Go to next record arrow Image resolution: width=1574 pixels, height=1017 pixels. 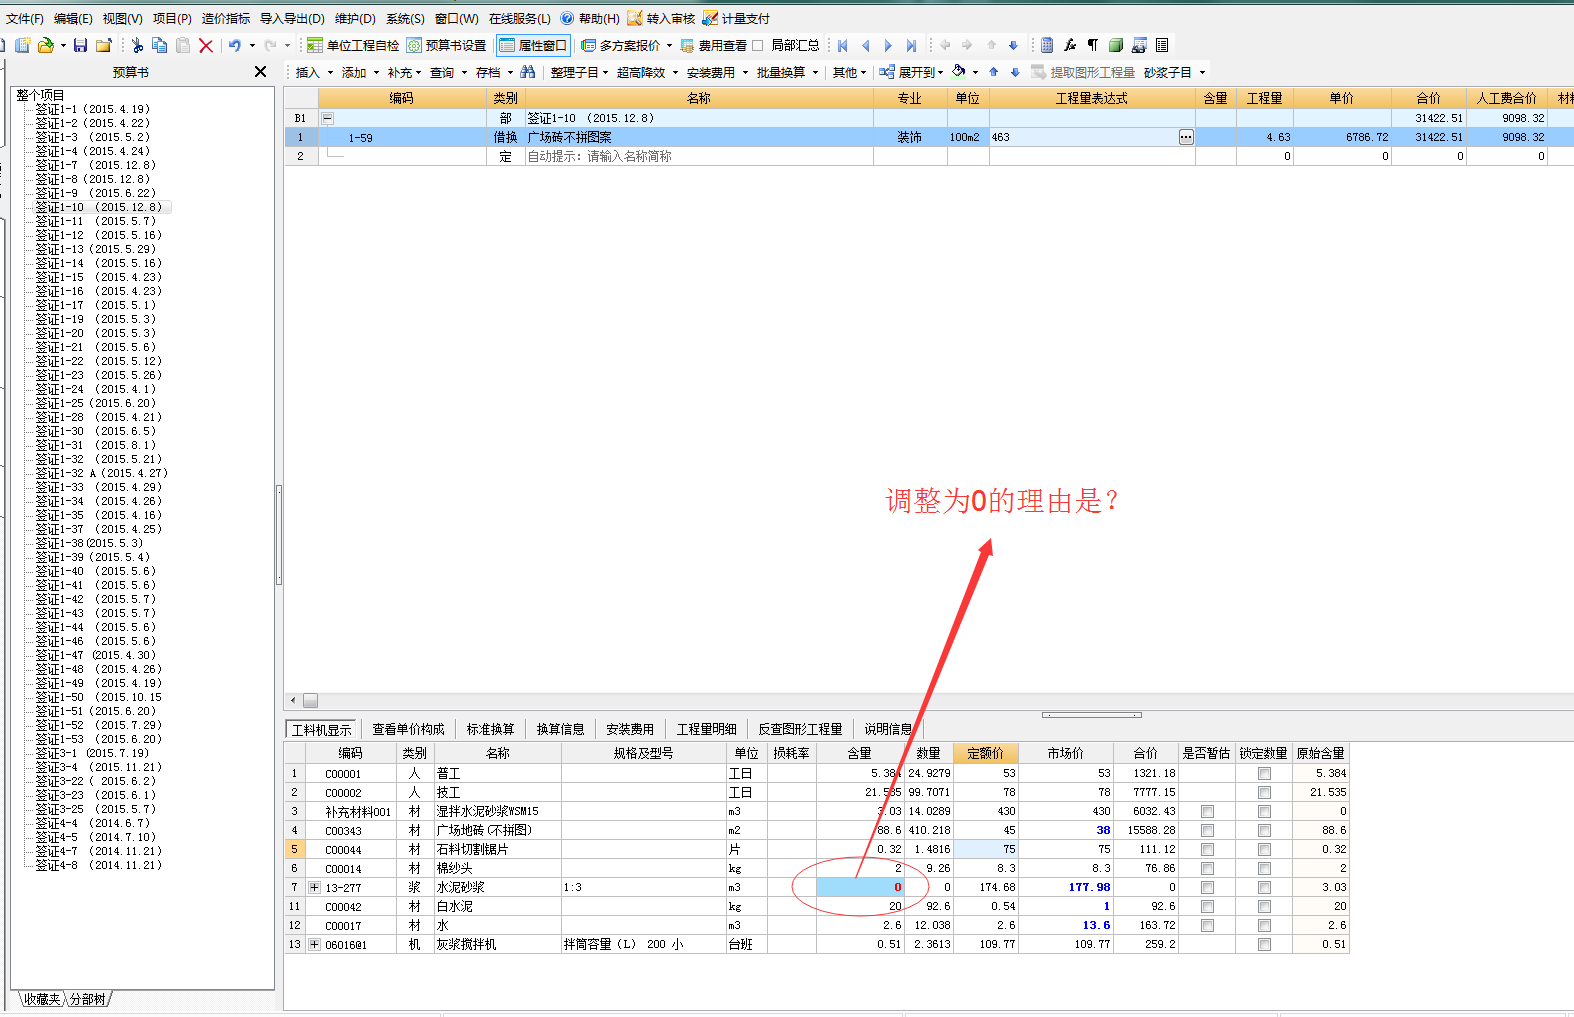pyautogui.click(x=888, y=45)
